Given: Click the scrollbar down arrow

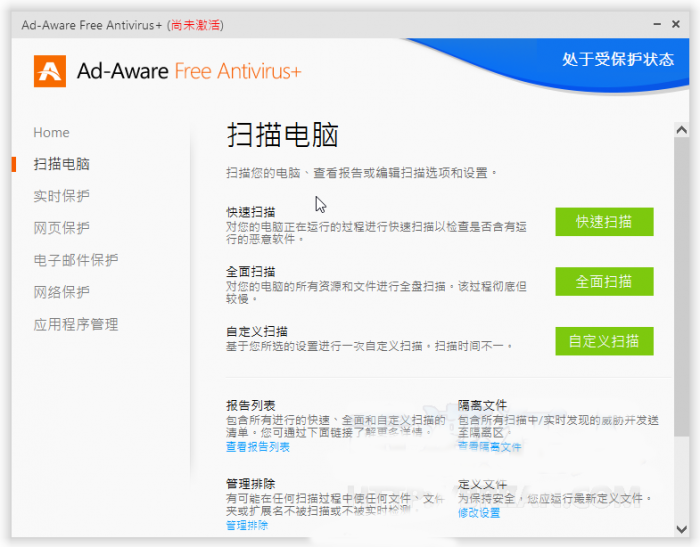Looking at the screenshot, I should [681, 530].
